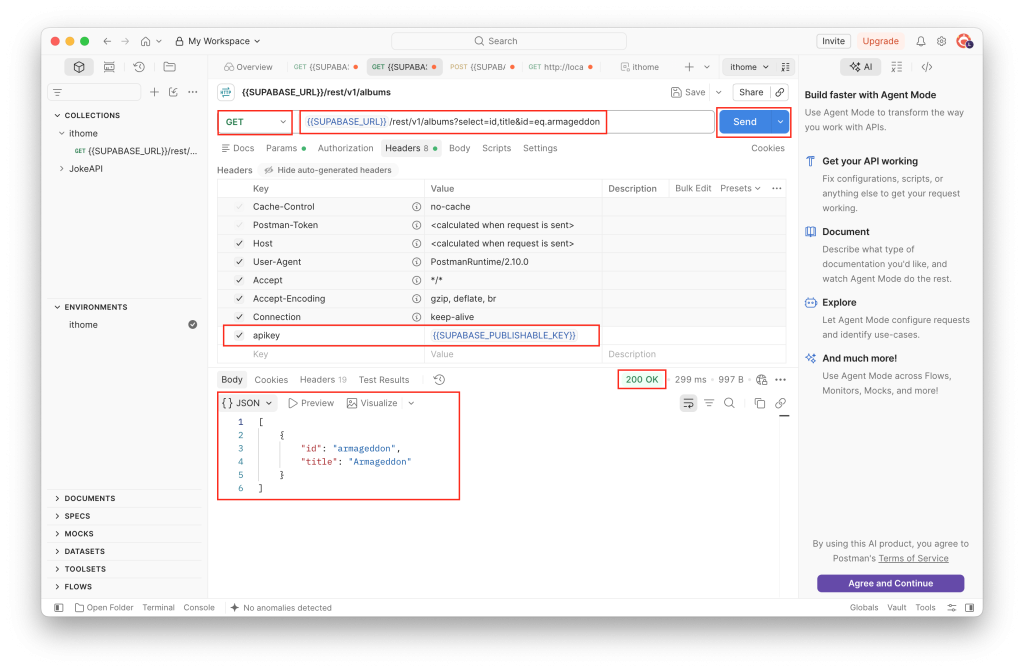Uncheck the User-Agent header

(x=240, y=262)
